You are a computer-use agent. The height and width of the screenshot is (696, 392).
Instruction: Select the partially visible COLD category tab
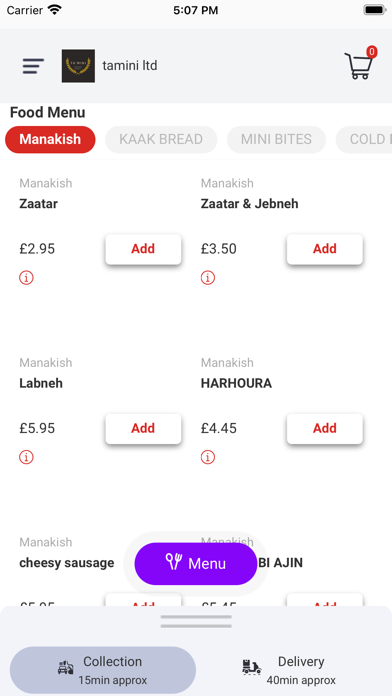point(364,139)
